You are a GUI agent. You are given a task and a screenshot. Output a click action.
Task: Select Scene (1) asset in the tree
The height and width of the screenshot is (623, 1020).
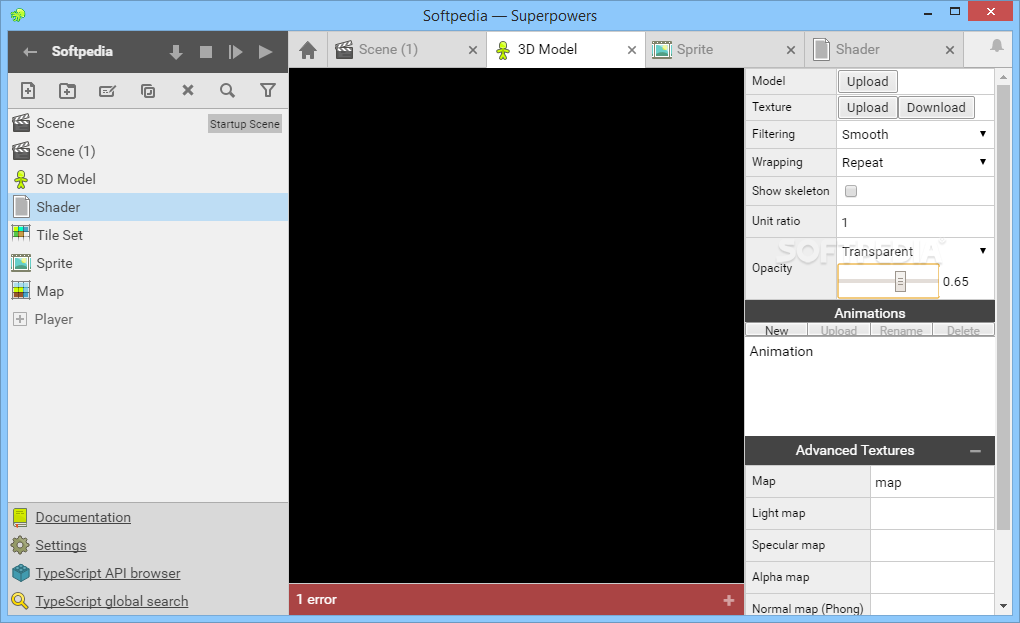click(x=148, y=151)
